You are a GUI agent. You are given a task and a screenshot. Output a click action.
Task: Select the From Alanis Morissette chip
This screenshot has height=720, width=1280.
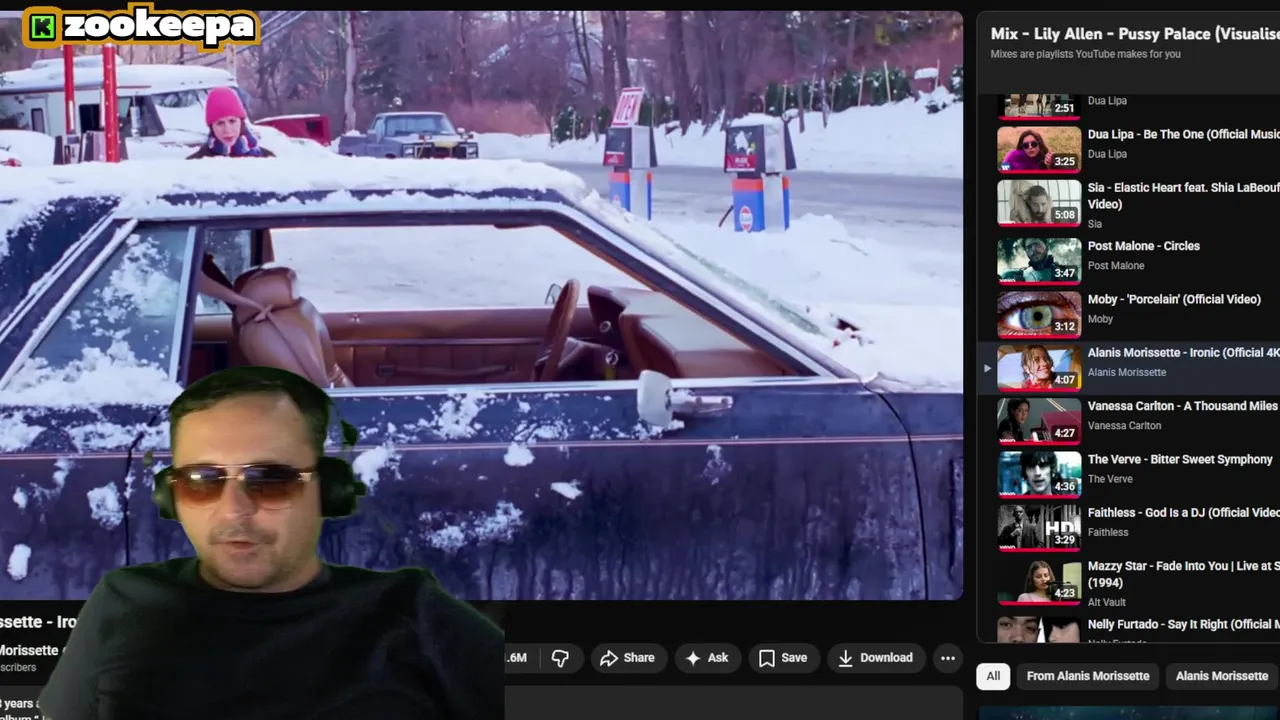[1088, 676]
